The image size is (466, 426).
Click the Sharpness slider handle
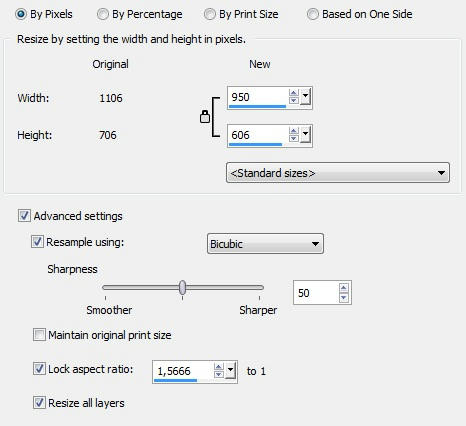[182, 287]
